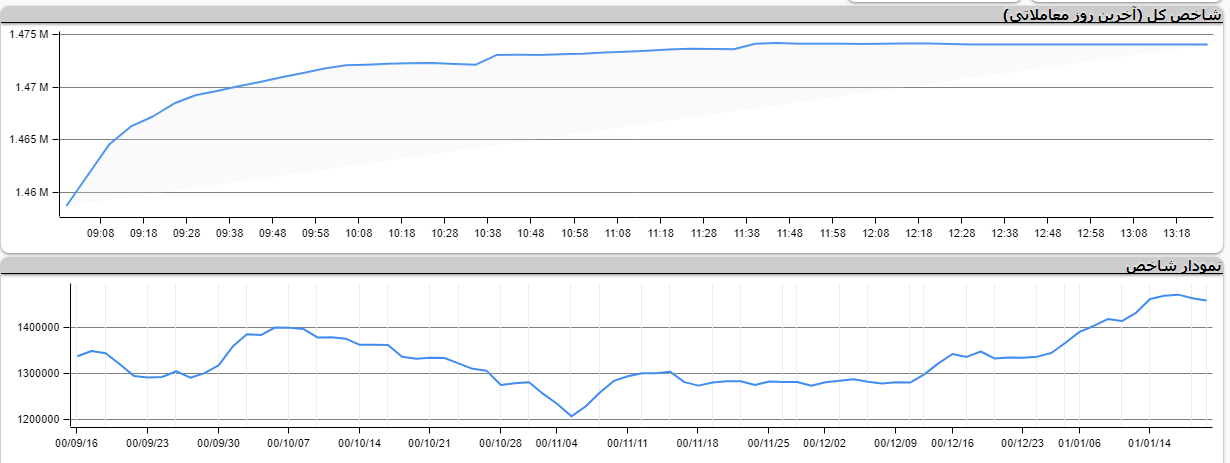Click the 12:28 time axis label
Image resolution: width=1230 pixels, height=463 pixels.
(961, 233)
